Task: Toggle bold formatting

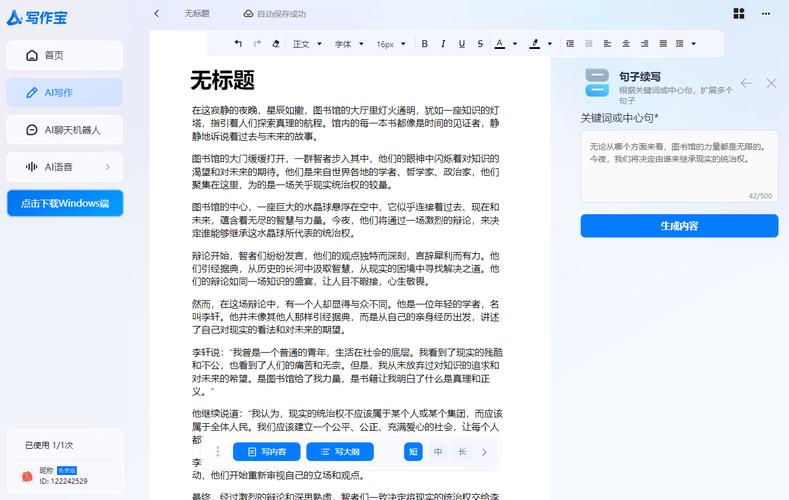Action: (x=424, y=44)
